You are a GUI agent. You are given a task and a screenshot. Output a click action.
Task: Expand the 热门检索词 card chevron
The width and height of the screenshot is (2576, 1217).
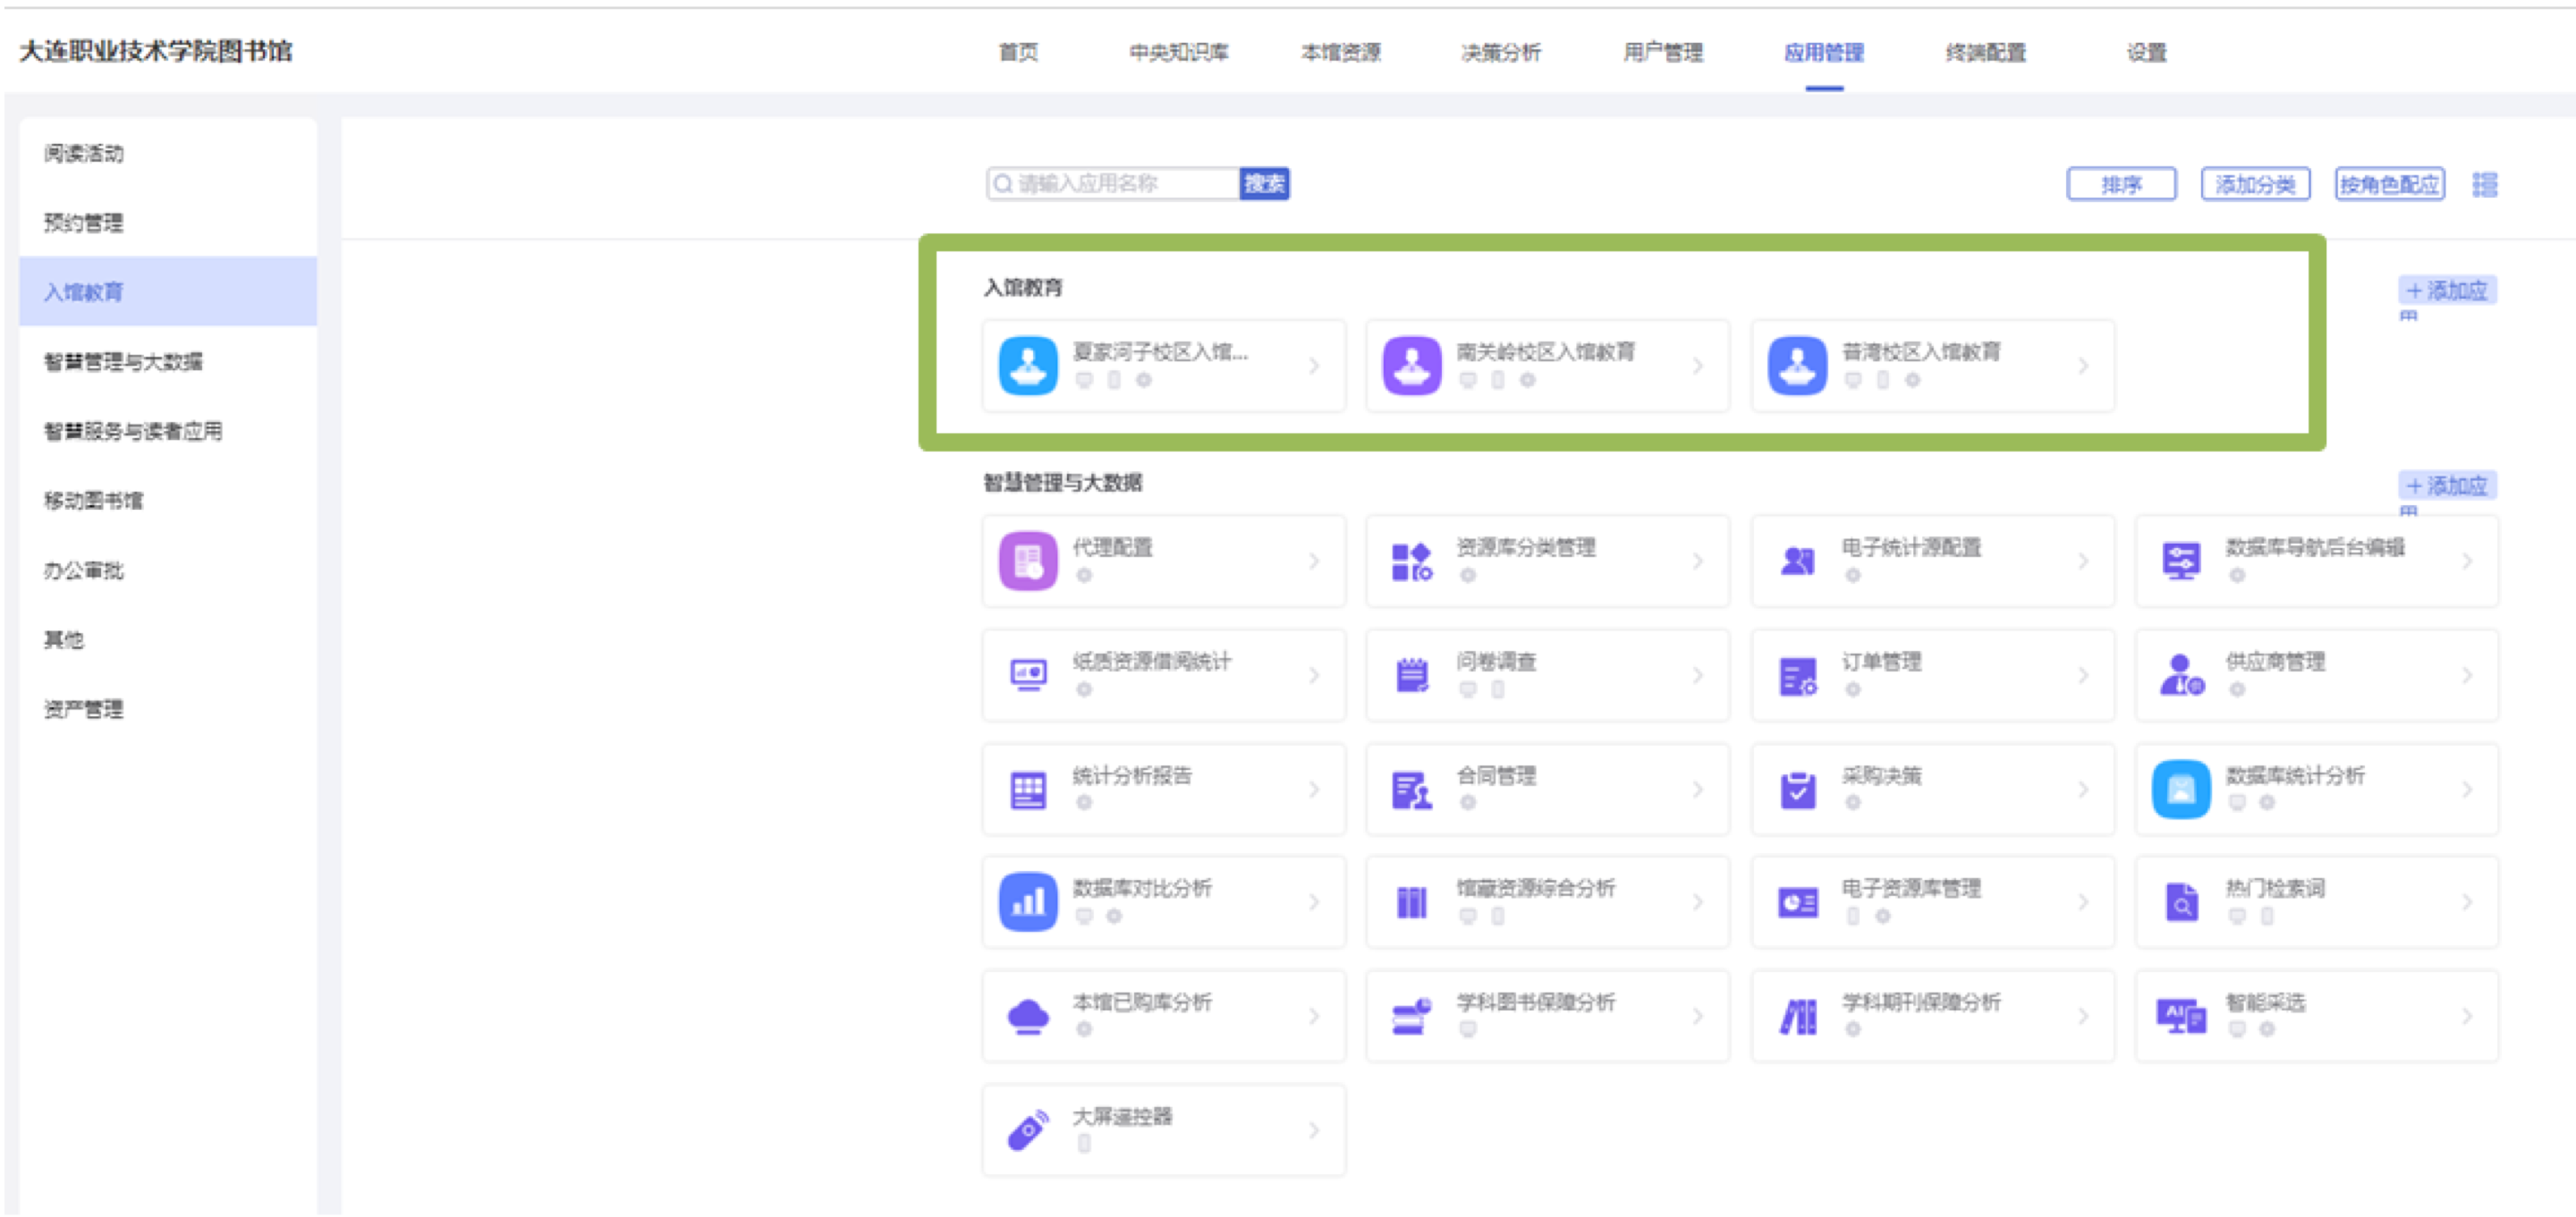coord(2466,902)
